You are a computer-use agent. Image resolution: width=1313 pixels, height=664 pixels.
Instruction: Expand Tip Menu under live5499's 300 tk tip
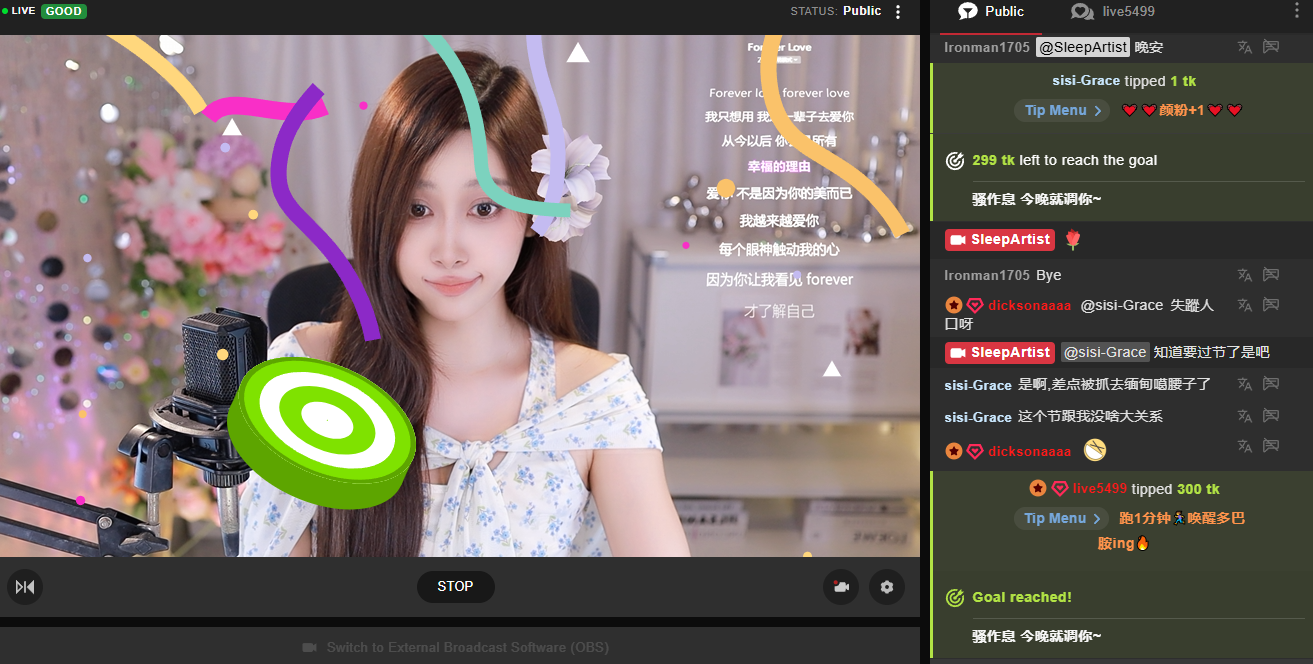click(1062, 518)
